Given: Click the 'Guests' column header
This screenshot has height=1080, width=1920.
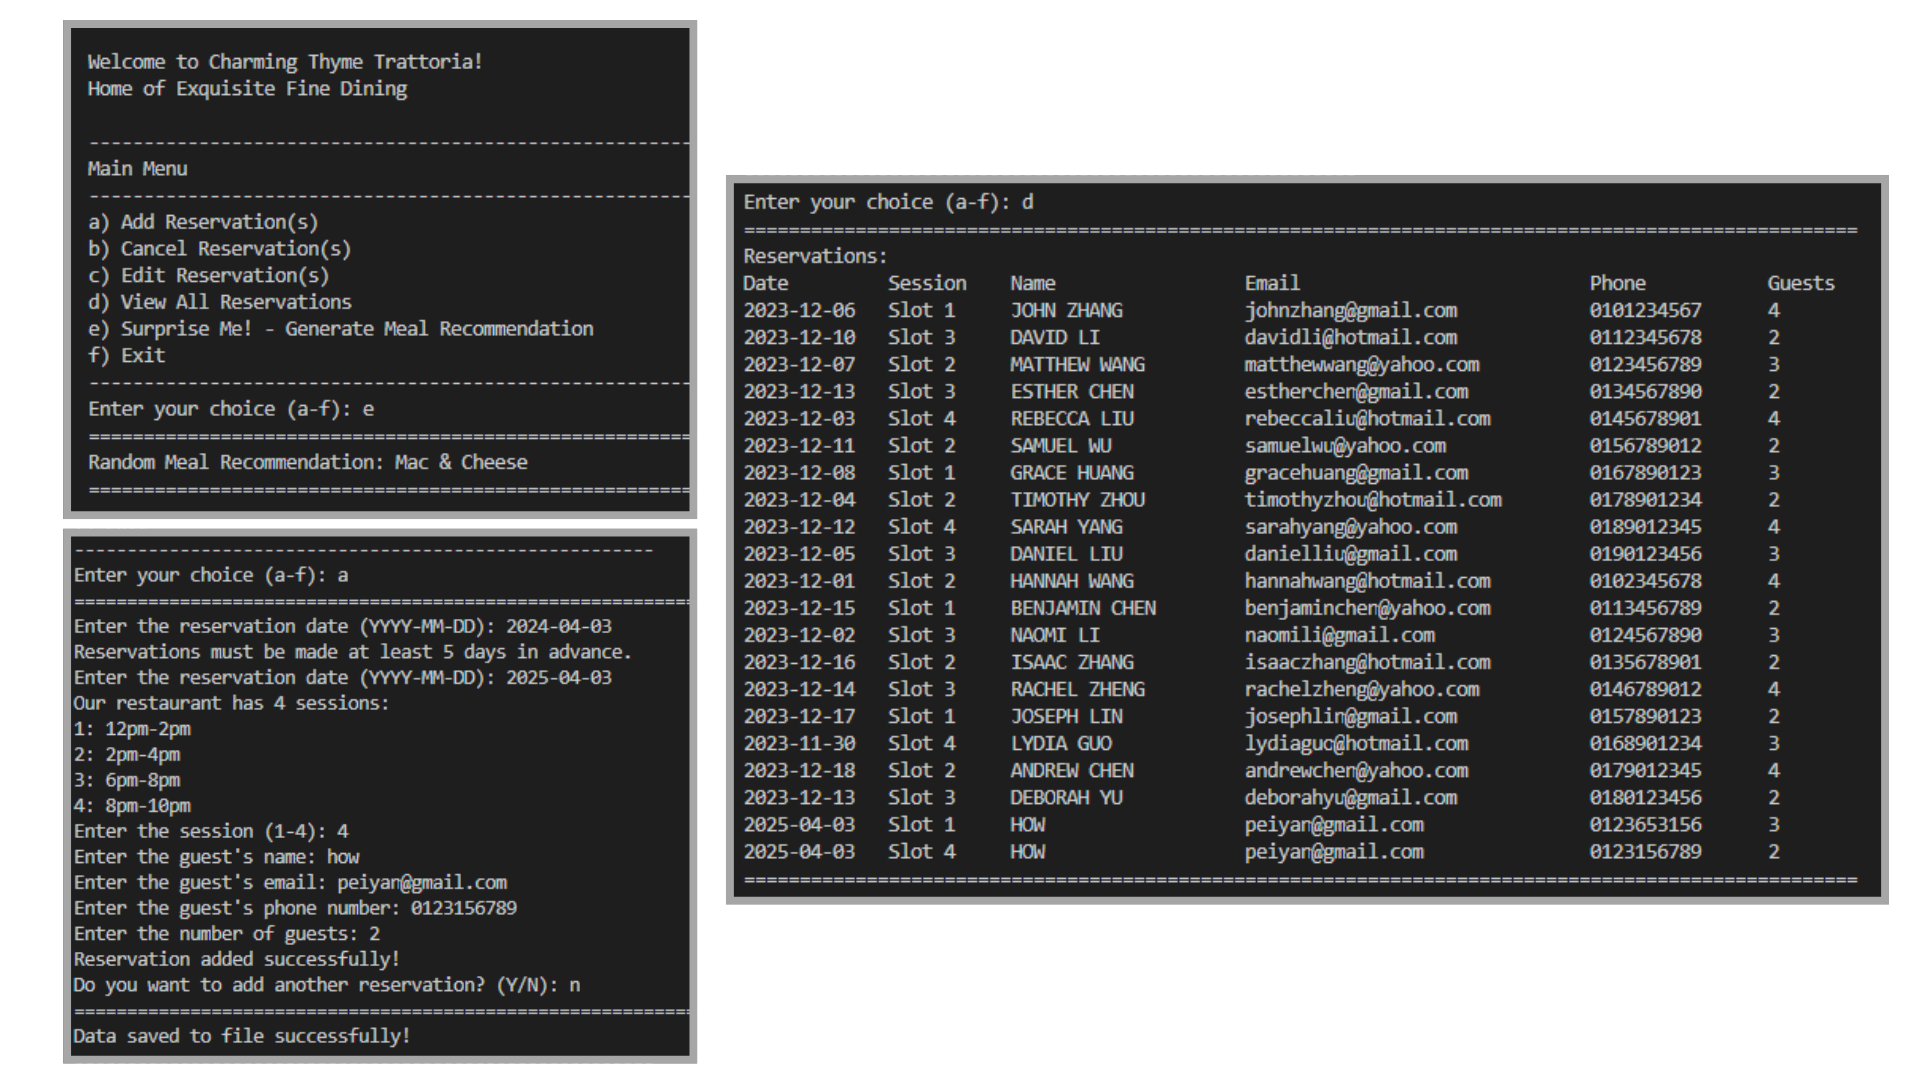Looking at the screenshot, I should point(1800,284).
